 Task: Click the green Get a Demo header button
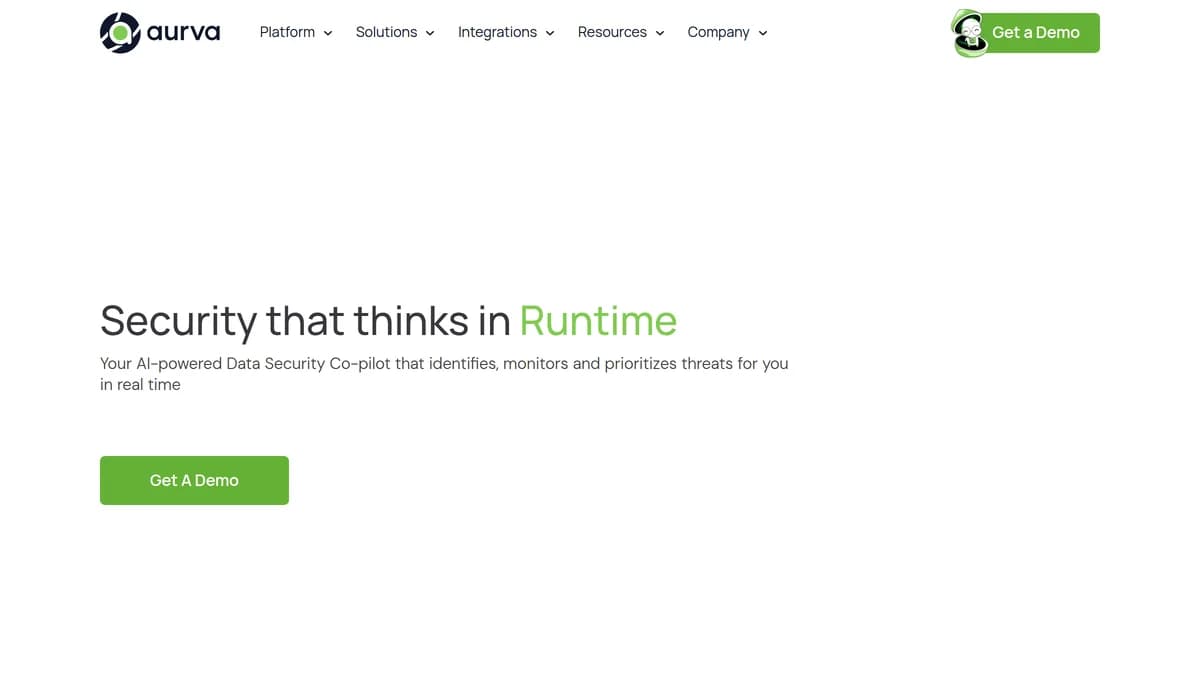(x=1036, y=32)
